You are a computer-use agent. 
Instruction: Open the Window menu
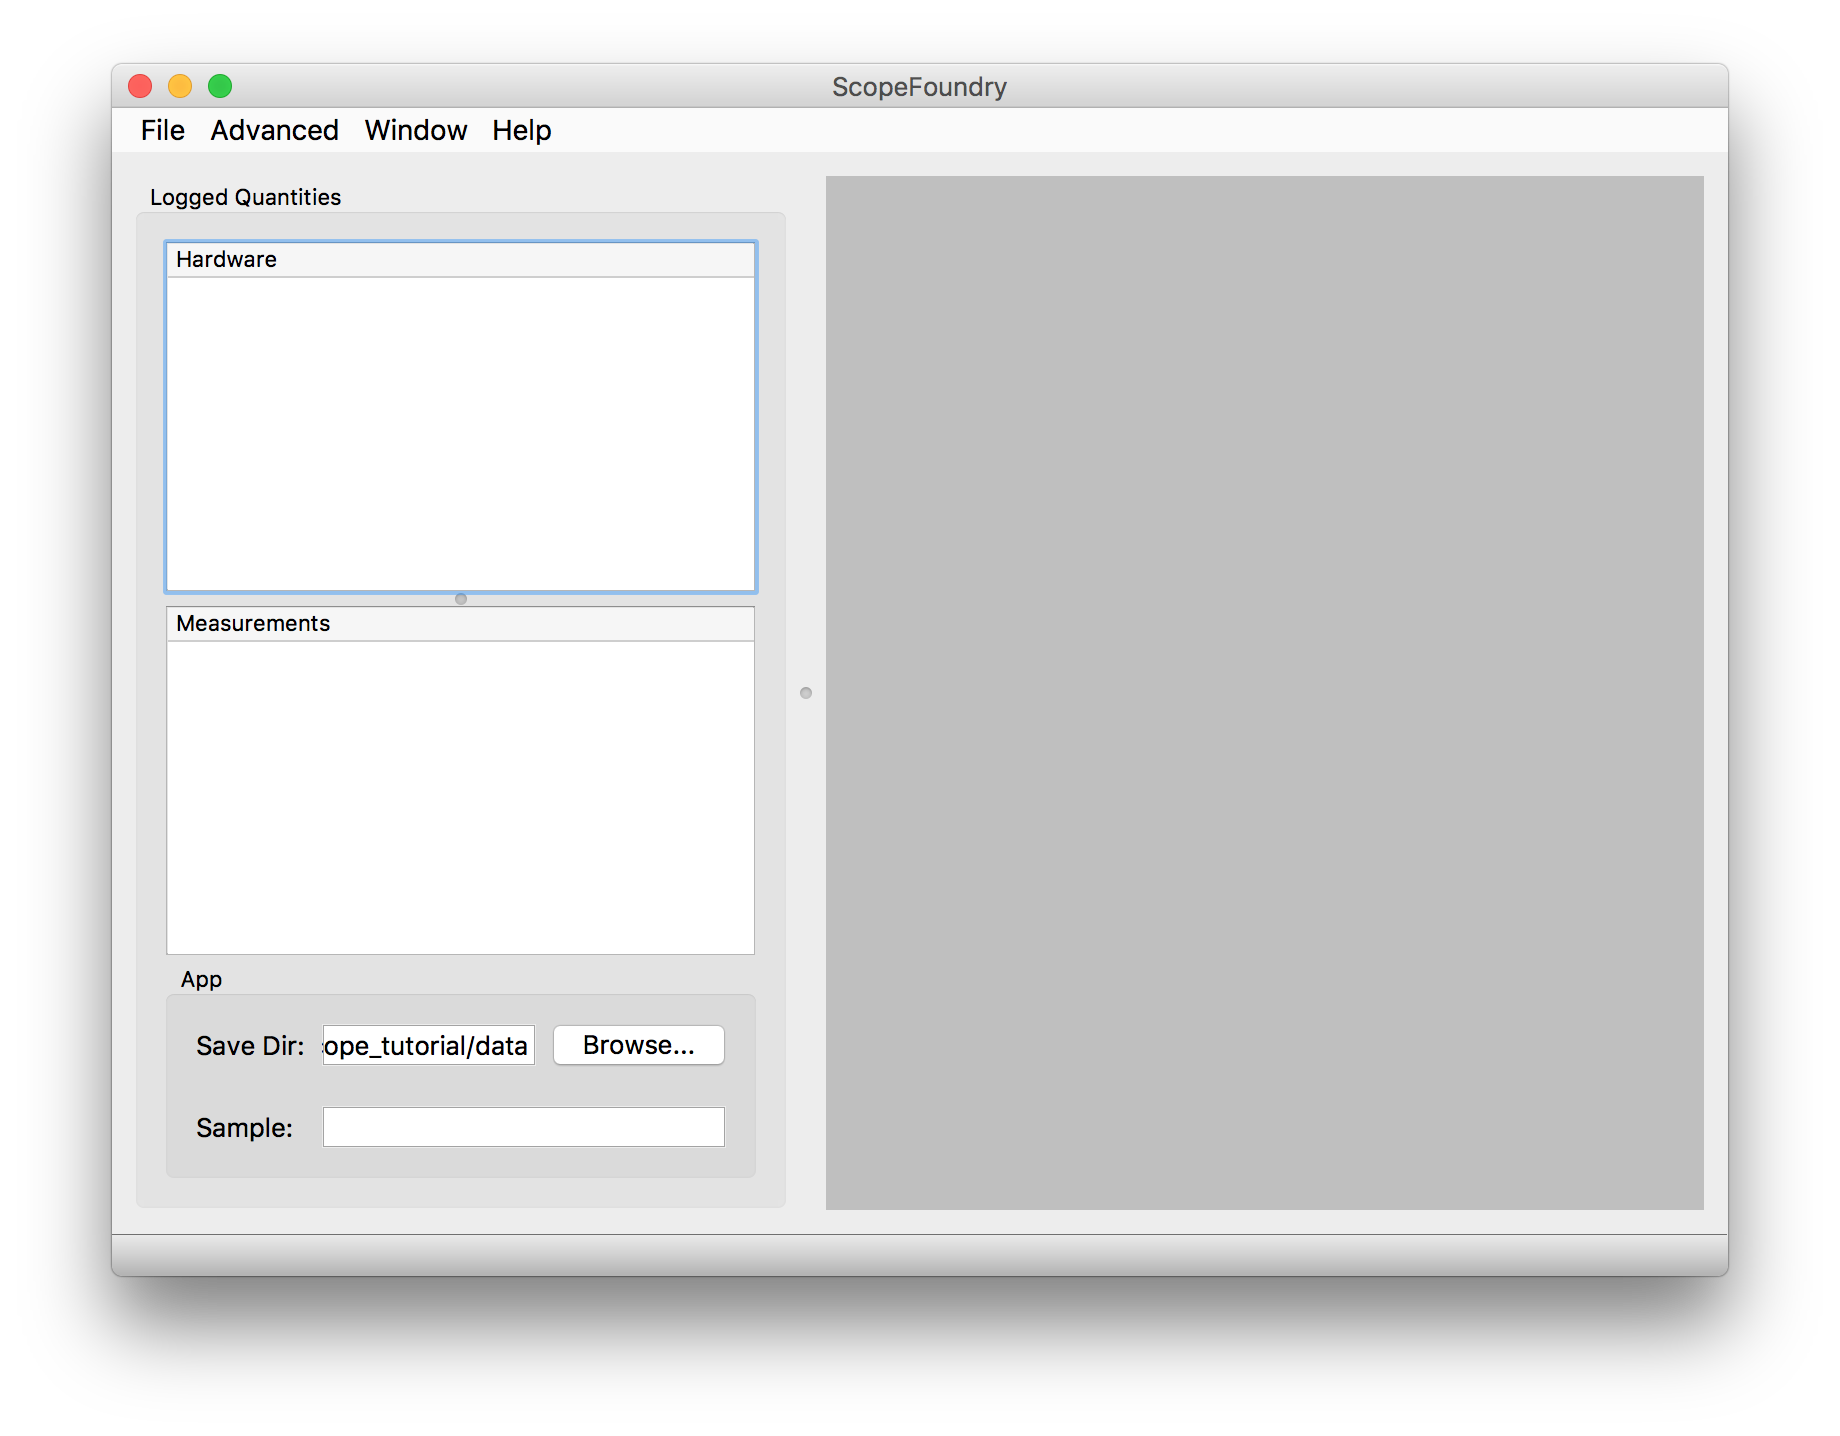pos(415,130)
